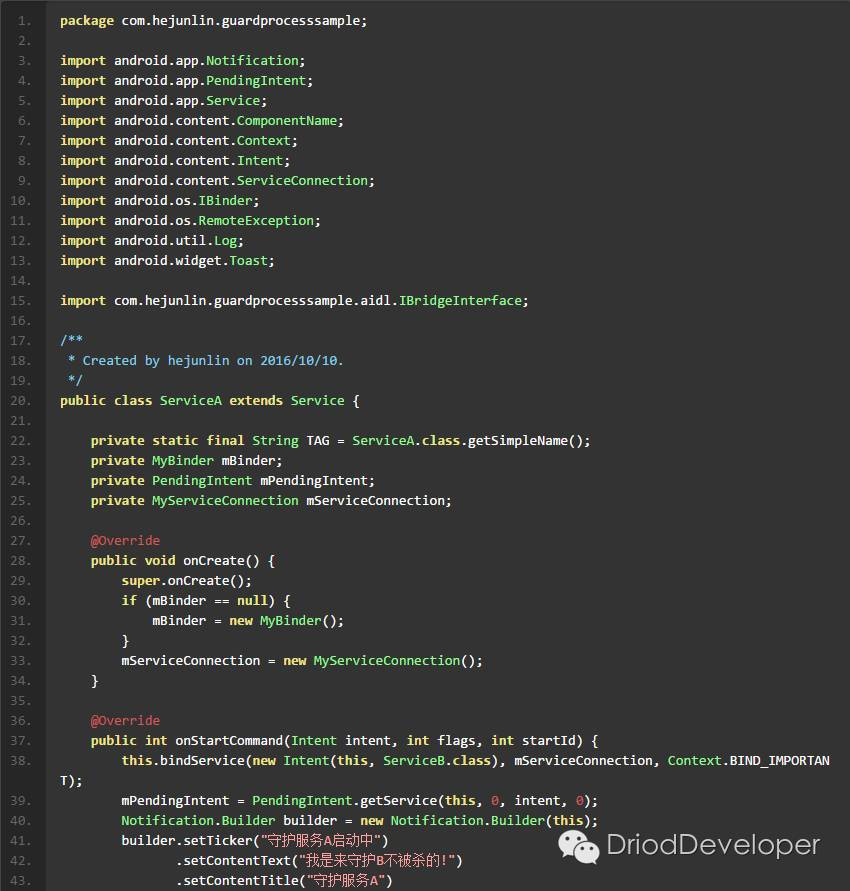Click the 'private MyServiceConnection mServiceConnection' field
The height and width of the screenshot is (891, 850).
tap(271, 501)
